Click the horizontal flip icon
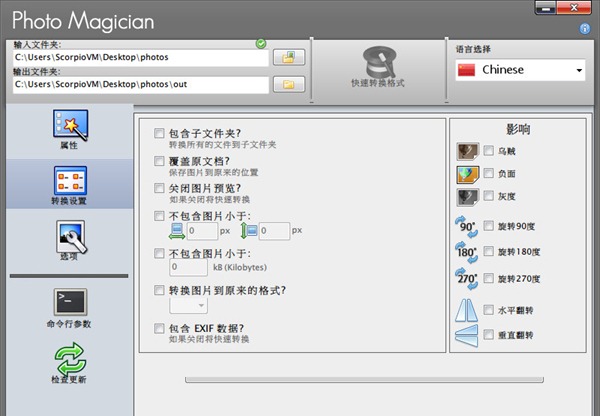600x416 pixels. pos(466,310)
